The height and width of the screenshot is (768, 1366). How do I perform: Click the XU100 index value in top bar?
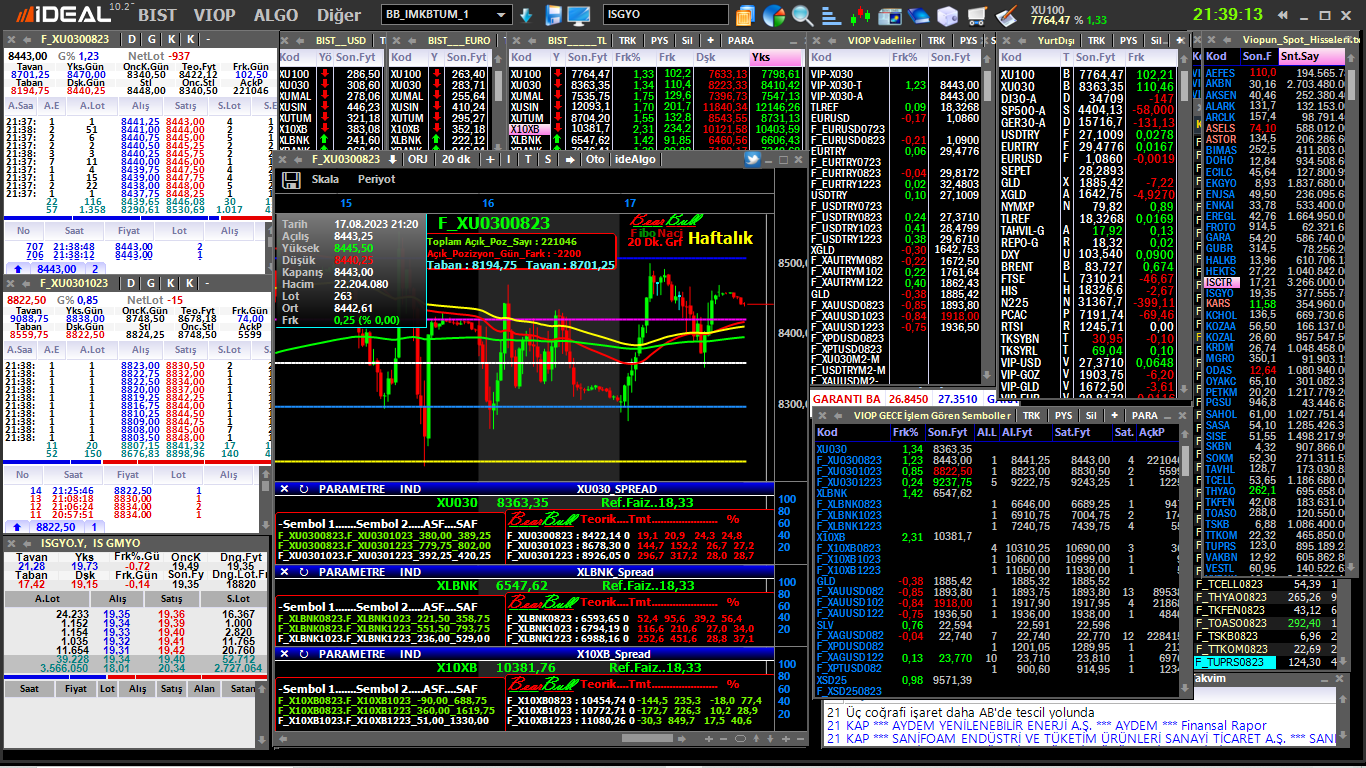point(1052,21)
